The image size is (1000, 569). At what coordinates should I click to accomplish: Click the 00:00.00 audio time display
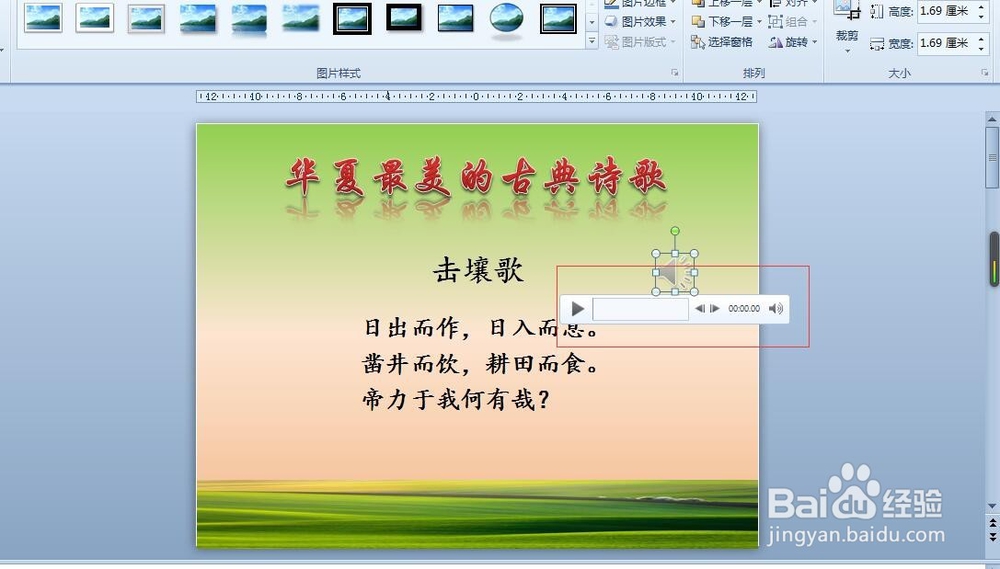pyautogui.click(x=744, y=309)
